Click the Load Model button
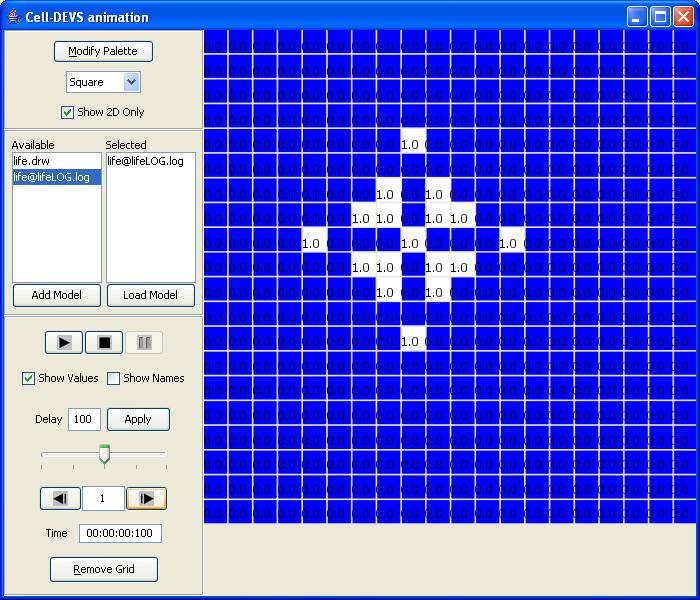The height and width of the screenshot is (600, 700). 150,295
